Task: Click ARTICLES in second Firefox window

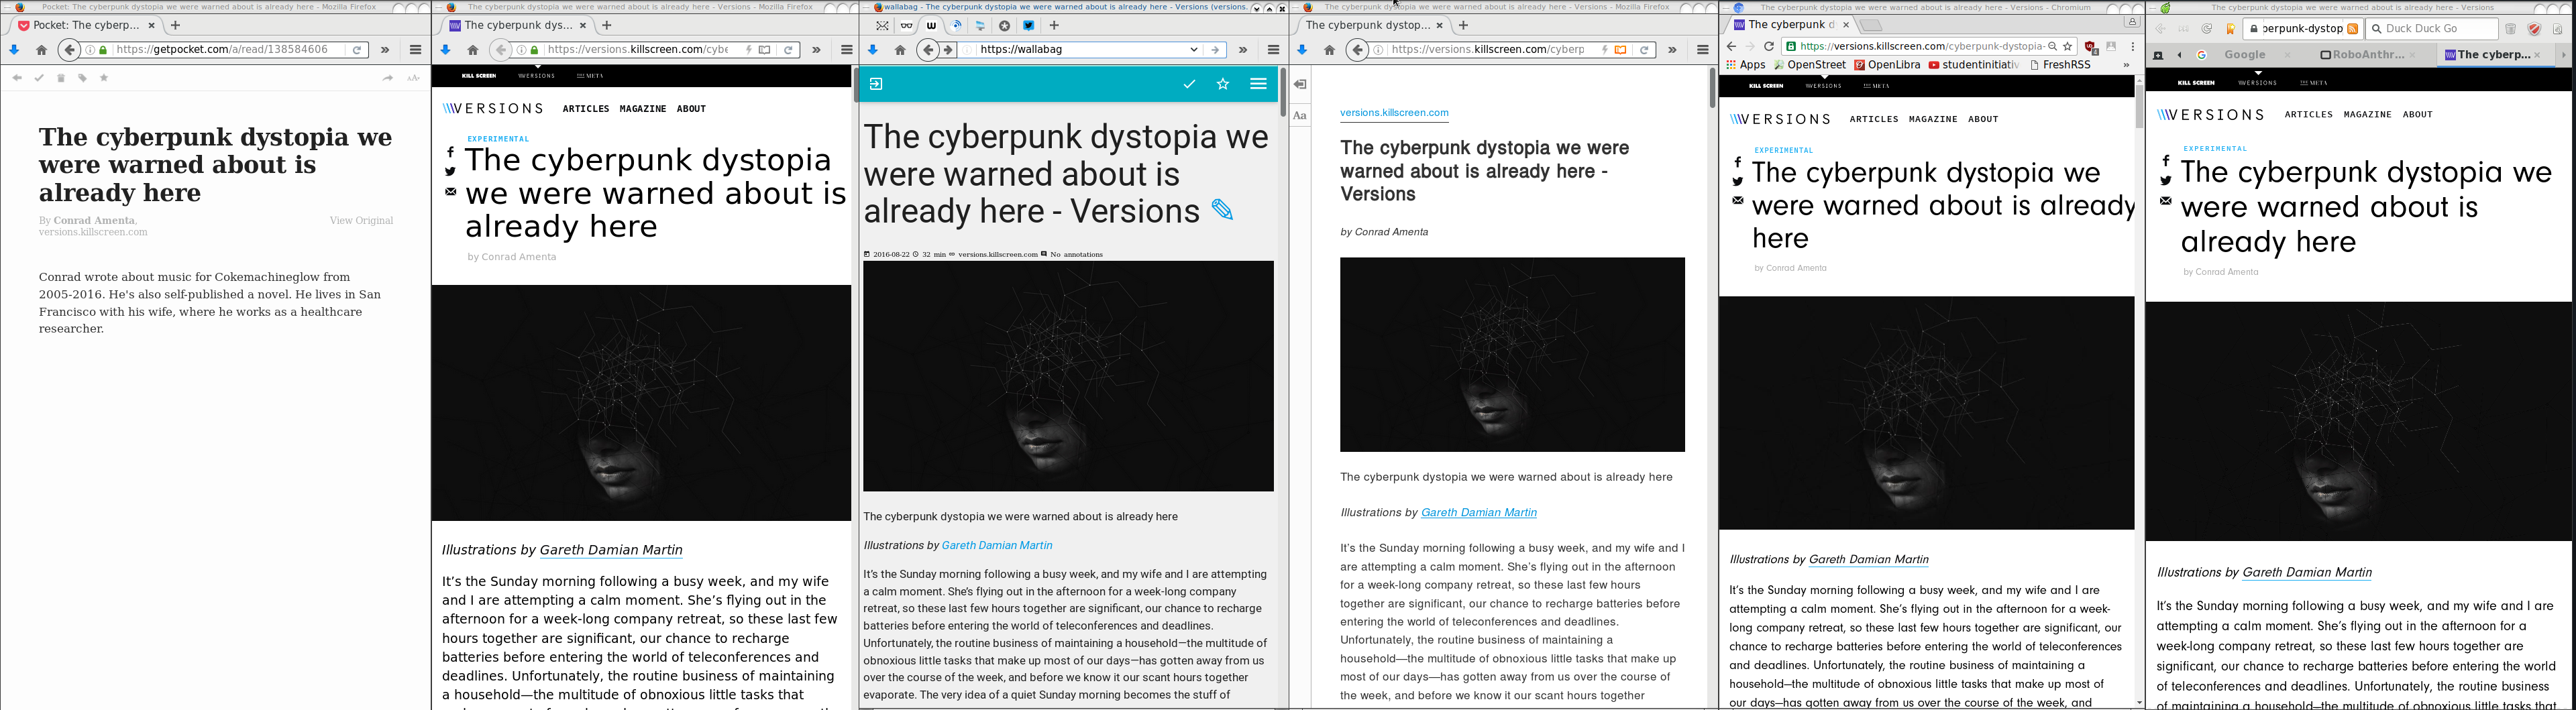Action: [x=586, y=109]
